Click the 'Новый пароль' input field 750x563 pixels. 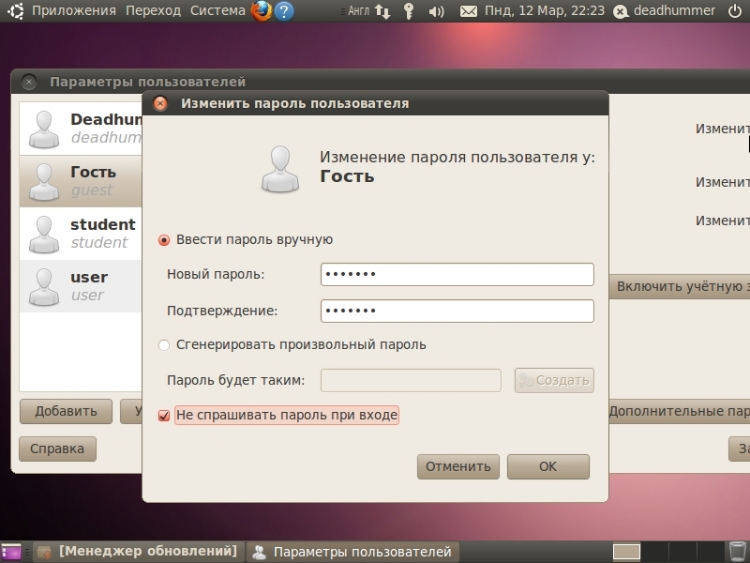click(x=457, y=275)
